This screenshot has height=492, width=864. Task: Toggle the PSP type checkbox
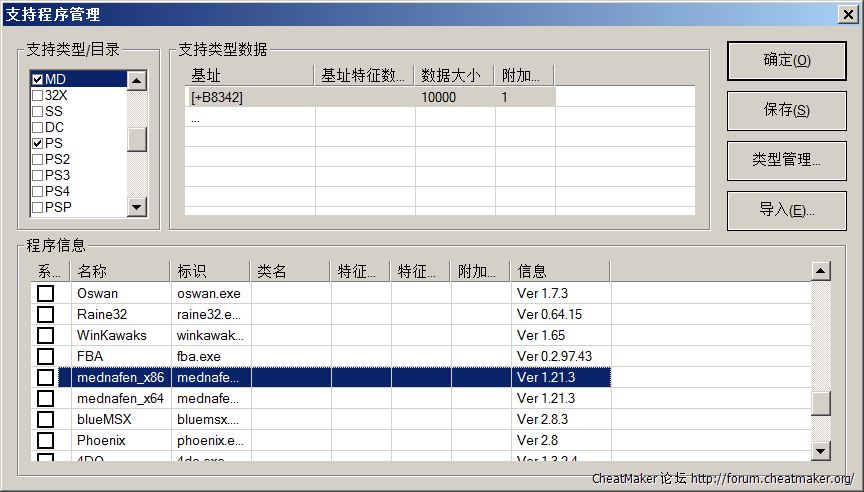37,207
